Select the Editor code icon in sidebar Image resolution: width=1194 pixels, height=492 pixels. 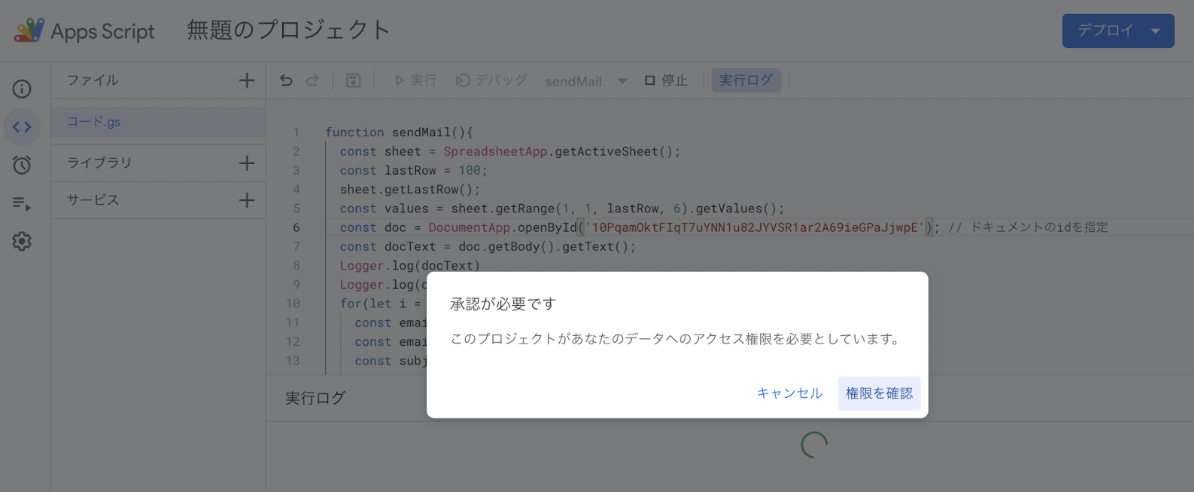click(22, 127)
